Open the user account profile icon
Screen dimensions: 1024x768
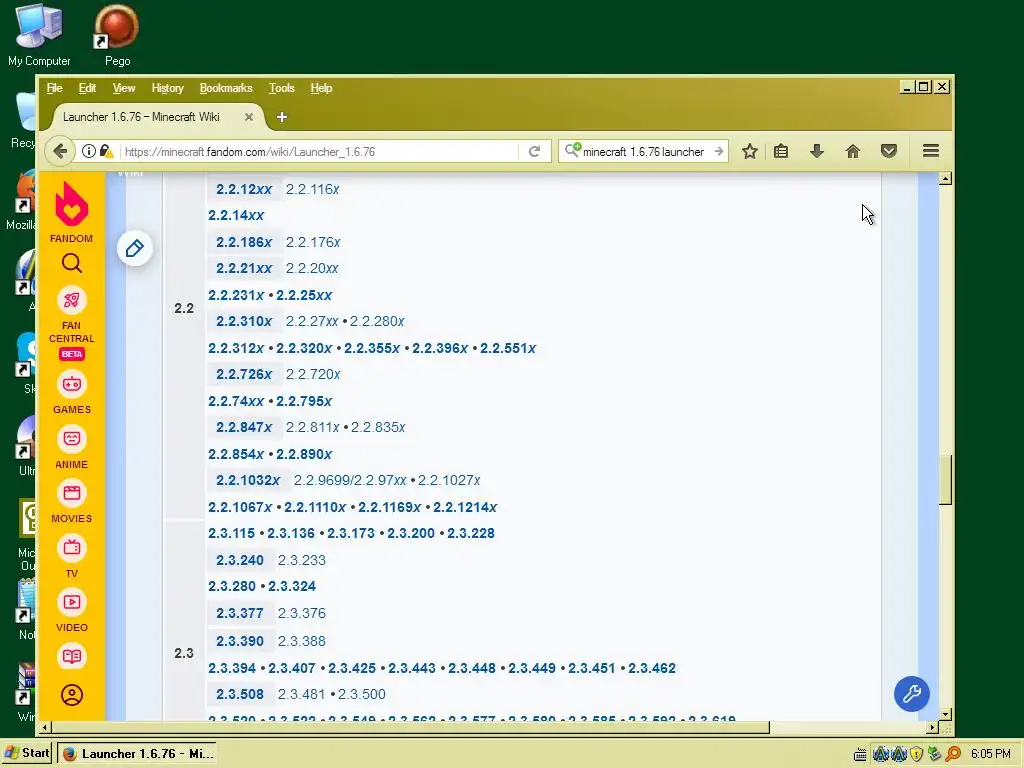point(72,695)
